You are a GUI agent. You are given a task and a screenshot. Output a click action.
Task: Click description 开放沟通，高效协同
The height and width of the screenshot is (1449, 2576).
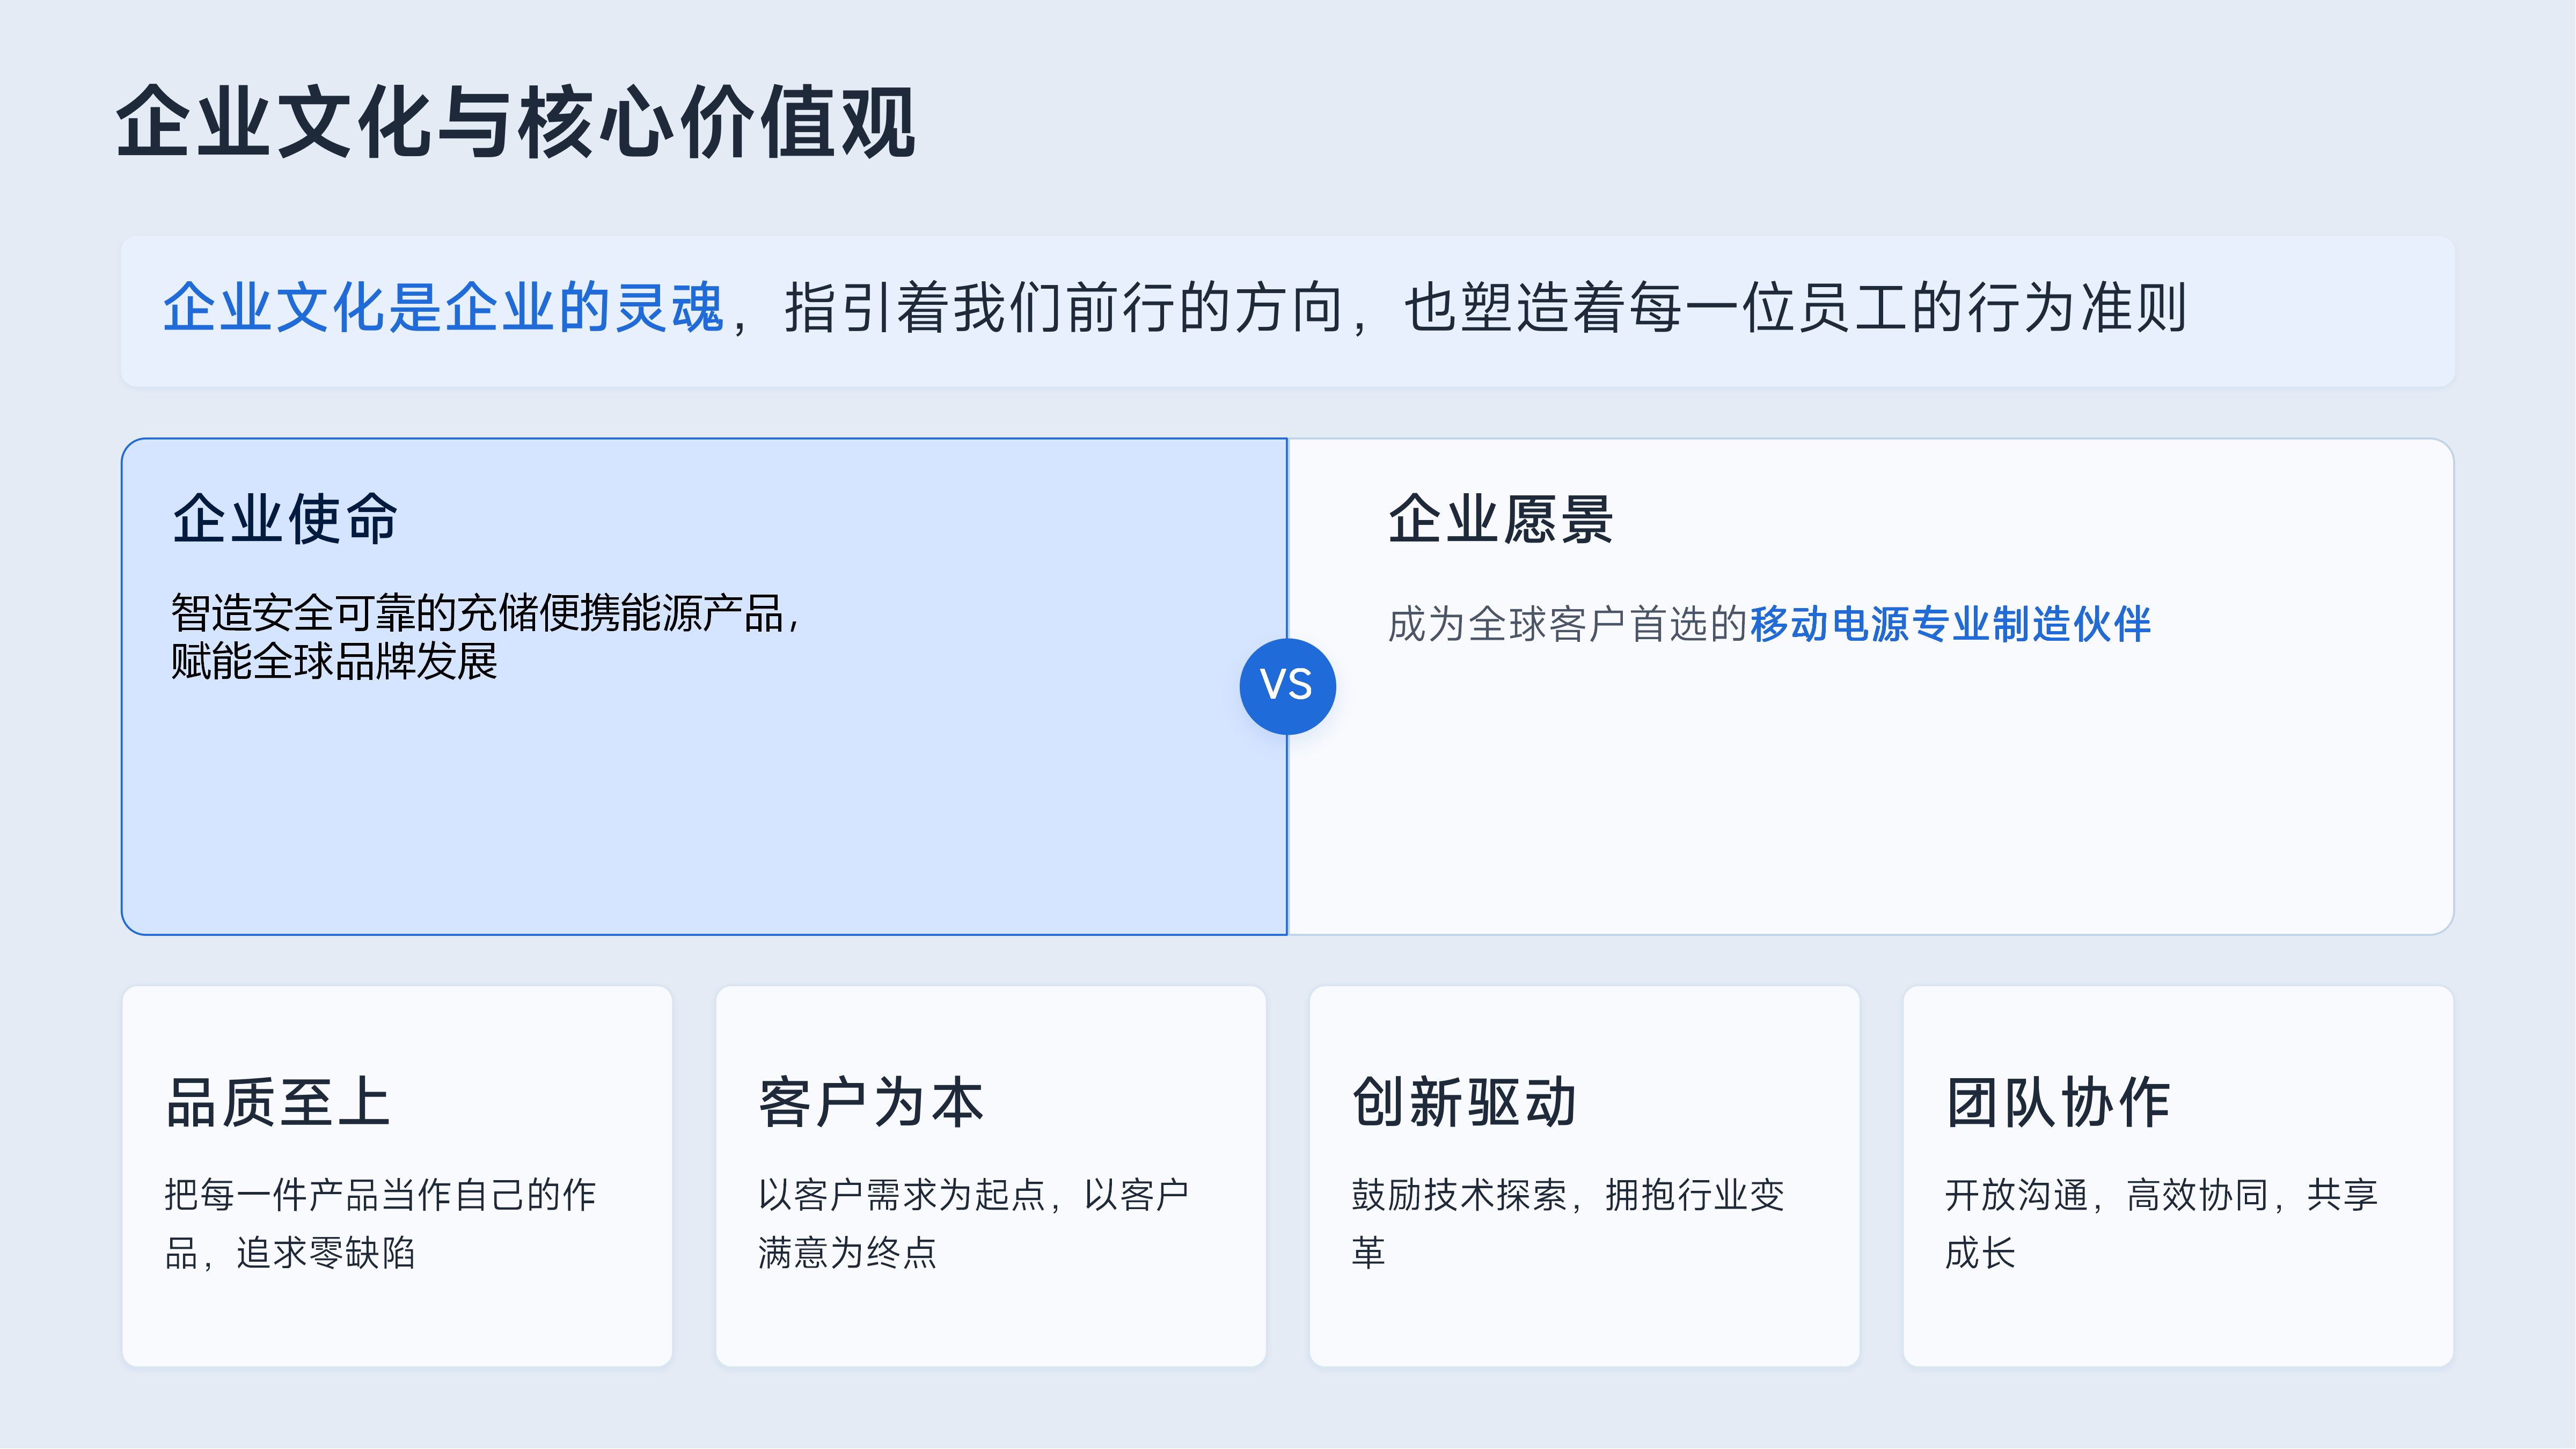click(2107, 1195)
